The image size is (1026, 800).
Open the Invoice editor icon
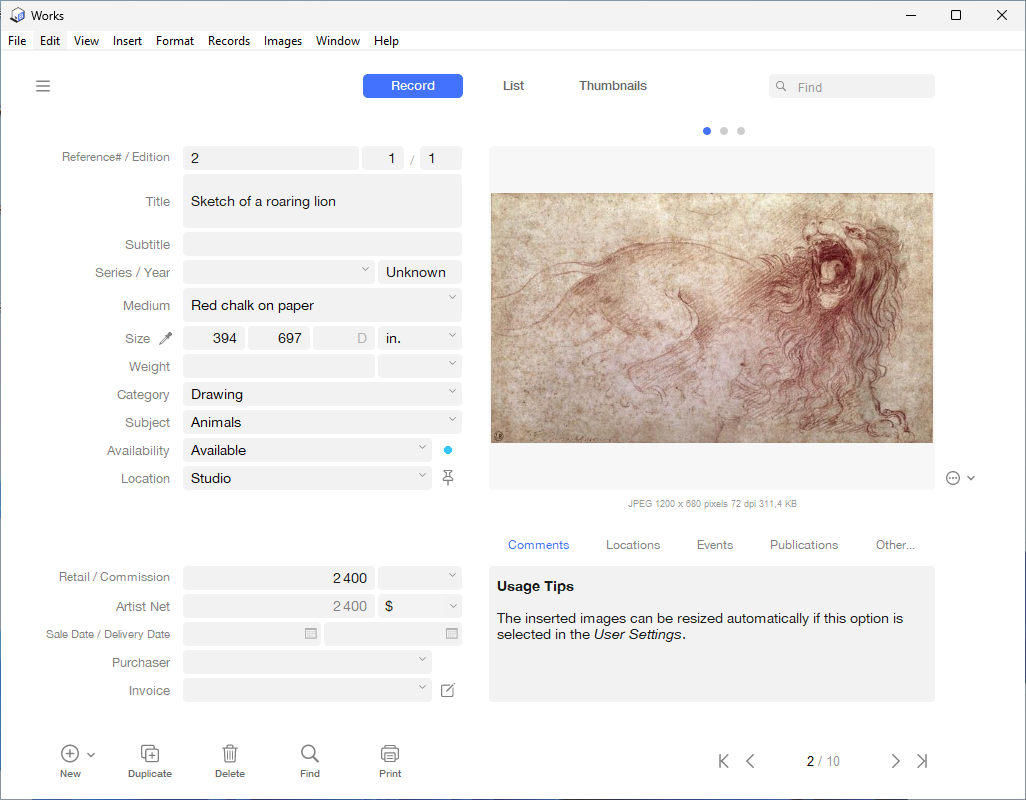[x=447, y=690]
